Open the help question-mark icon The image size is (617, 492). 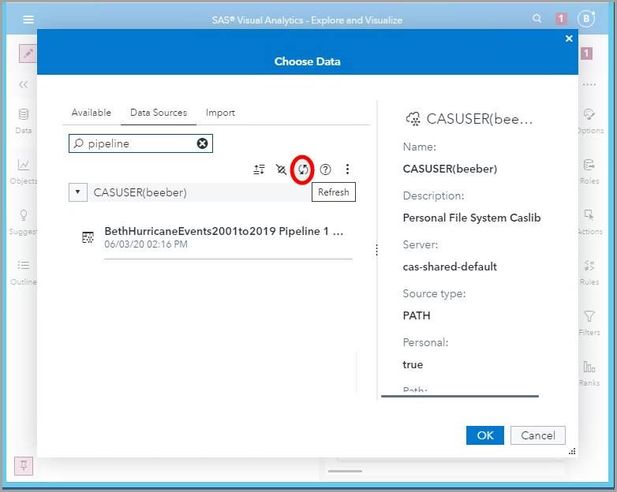(325, 169)
